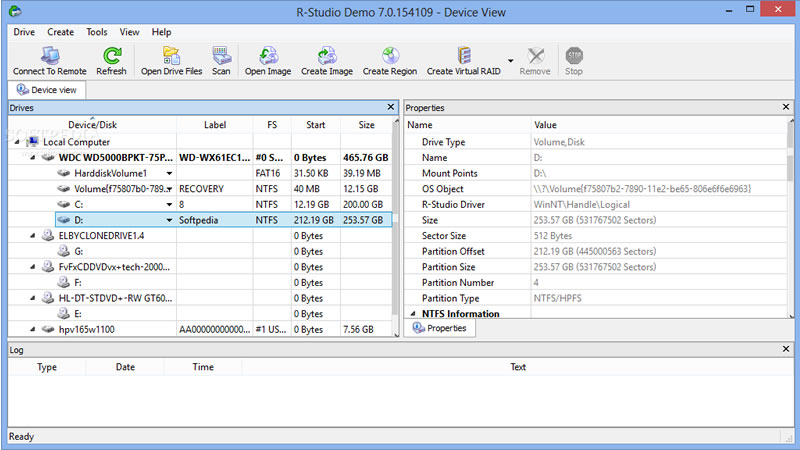
Task: Click the HarddiskVolume1 volume icon
Action: click(64, 173)
